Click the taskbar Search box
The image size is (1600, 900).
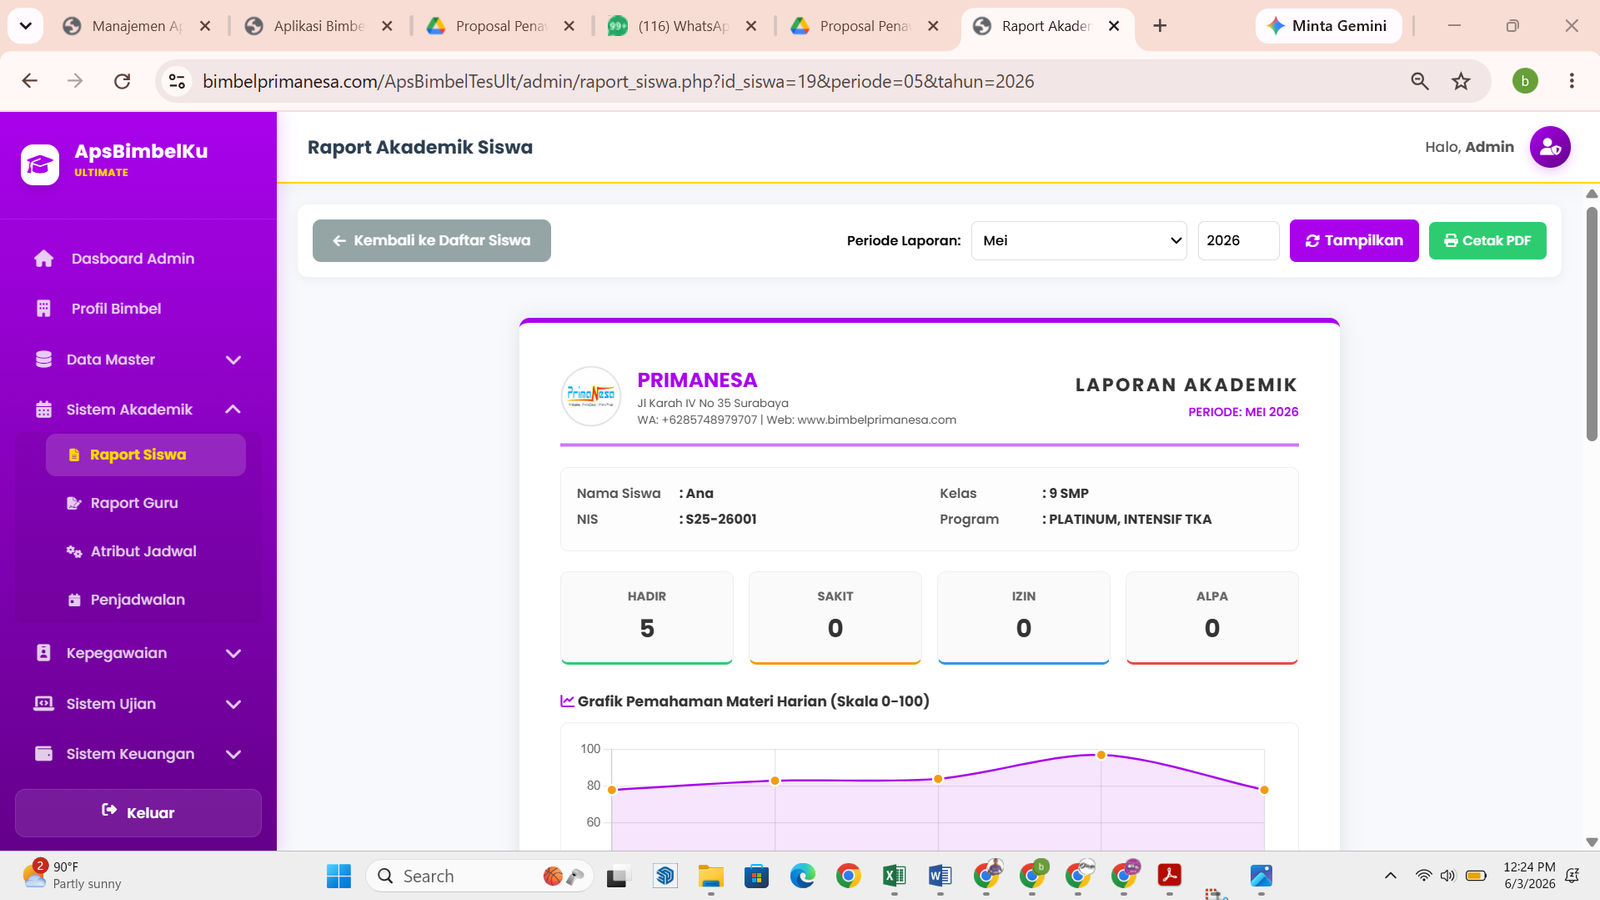pyautogui.click(x=480, y=876)
